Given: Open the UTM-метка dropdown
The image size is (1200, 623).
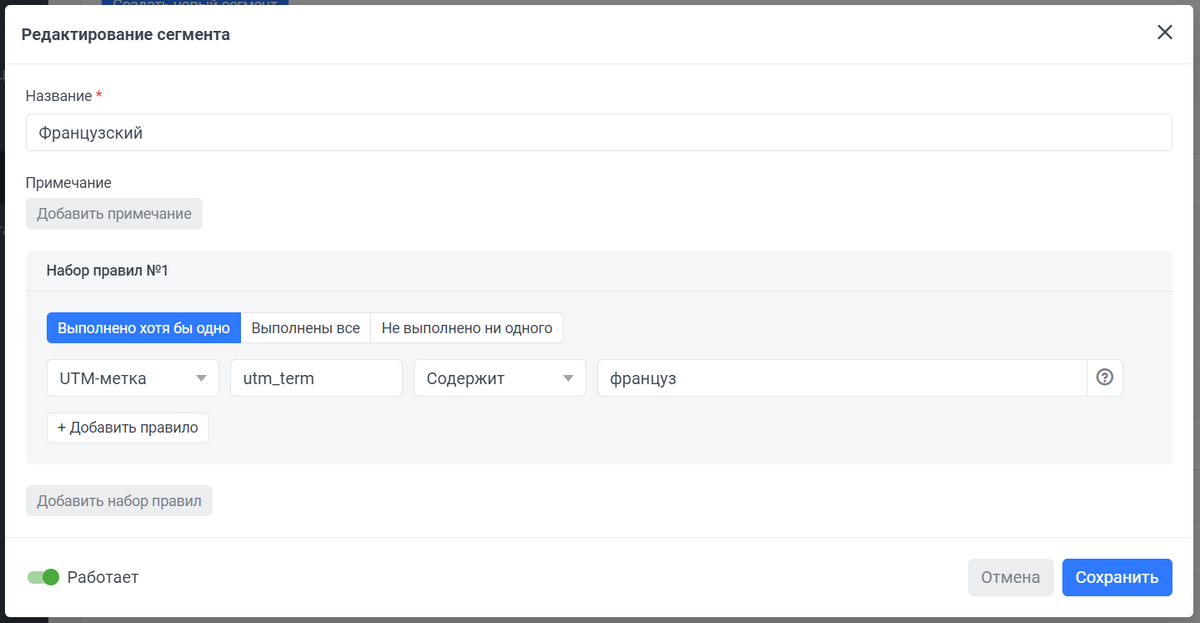Looking at the screenshot, I should point(133,378).
